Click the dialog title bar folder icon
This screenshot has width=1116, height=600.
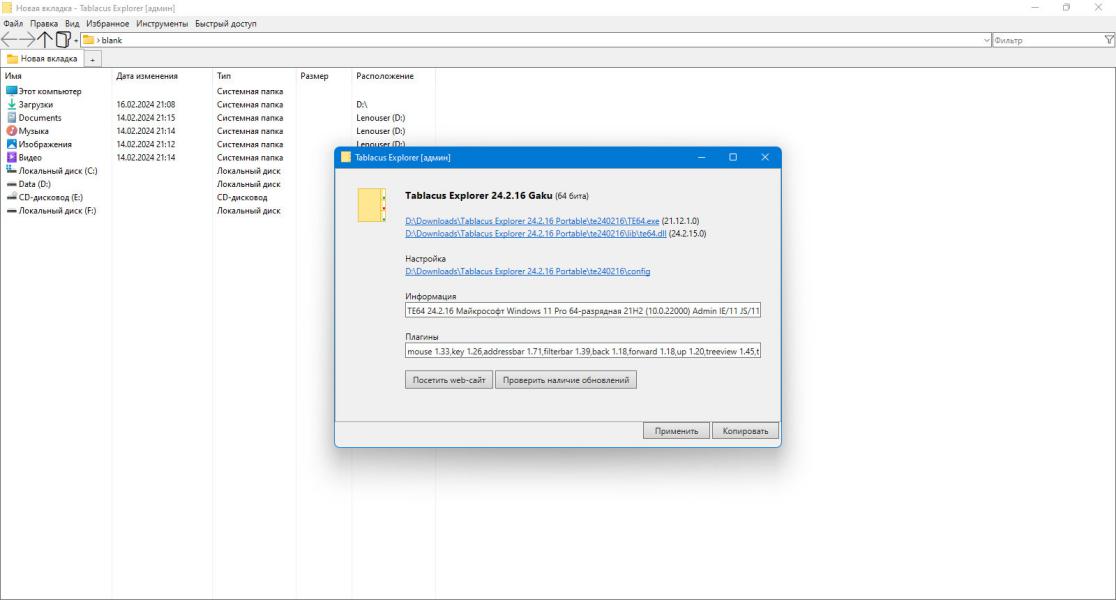[x=346, y=157]
